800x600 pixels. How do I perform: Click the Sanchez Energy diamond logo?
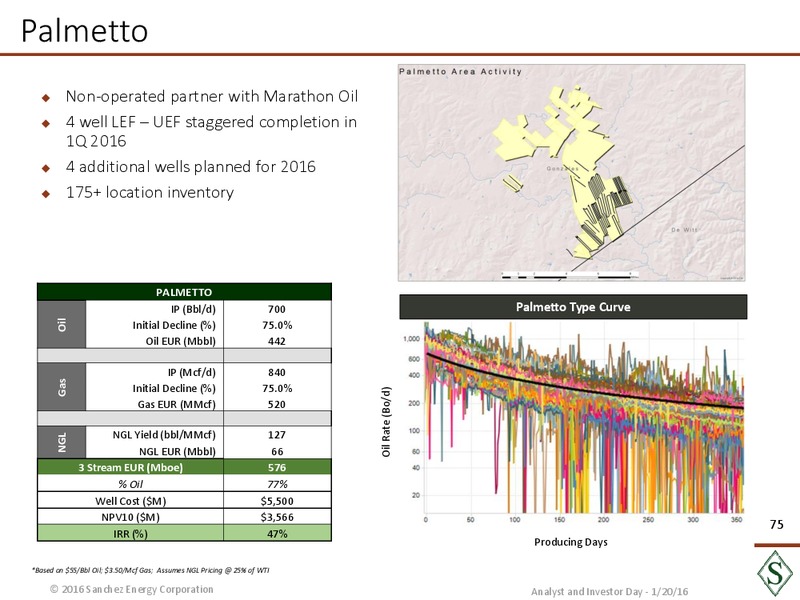pos(774,572)
